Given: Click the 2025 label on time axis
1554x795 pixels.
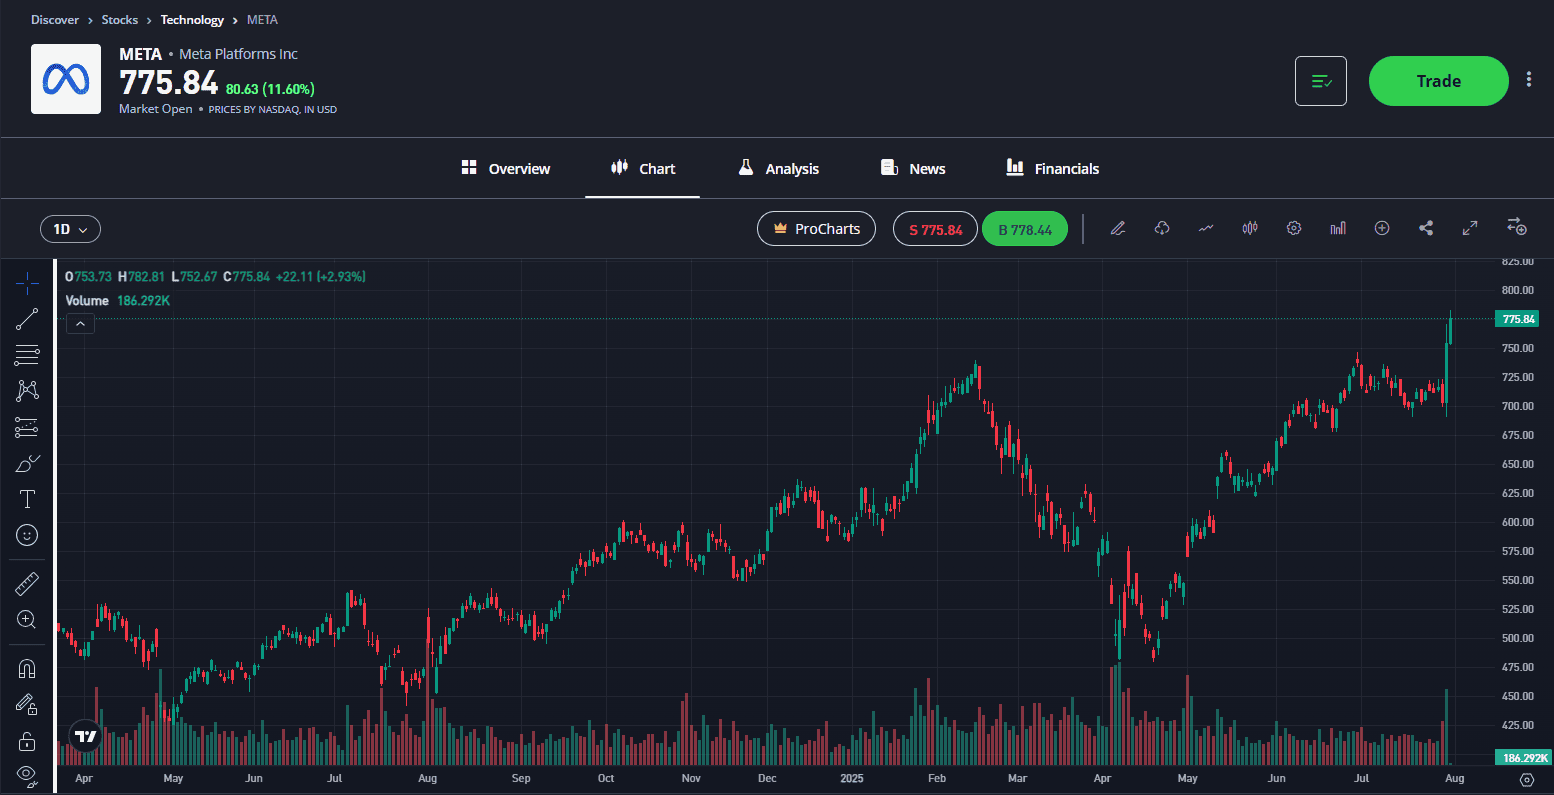Looking at the screenshot, I should (x=852, y=778).
